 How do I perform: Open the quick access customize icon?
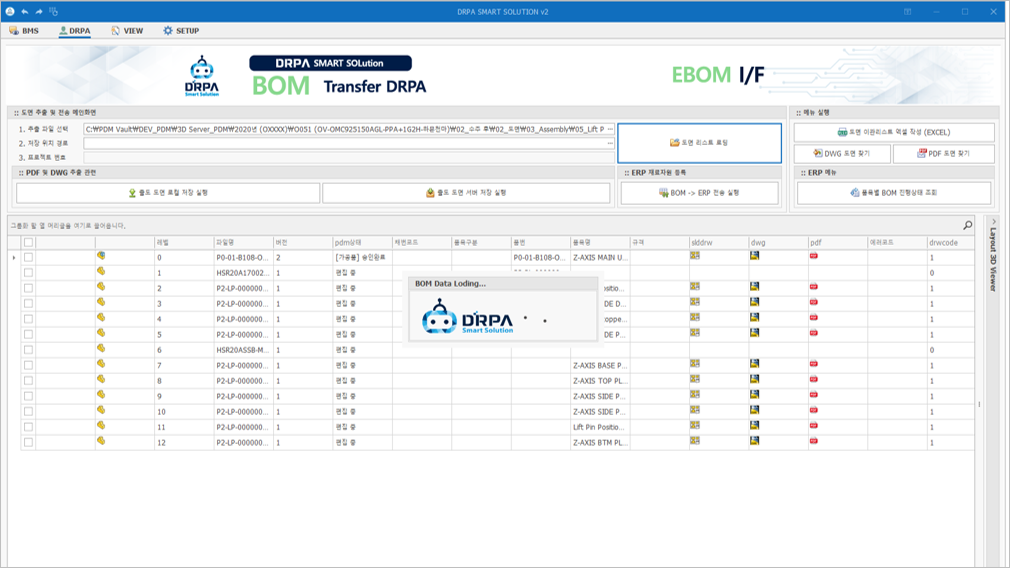53,12
